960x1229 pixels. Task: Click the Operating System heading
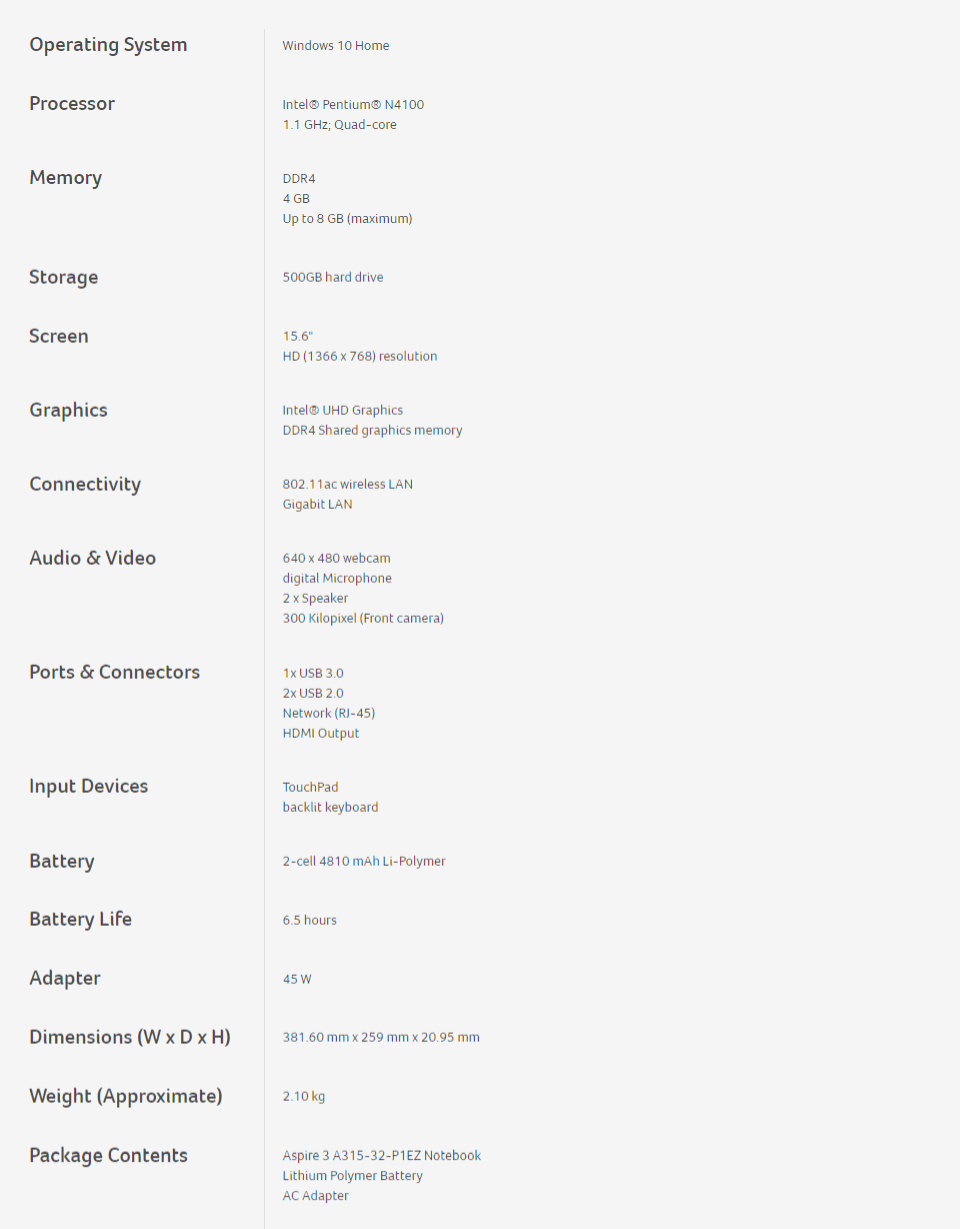tap(108, 45)
